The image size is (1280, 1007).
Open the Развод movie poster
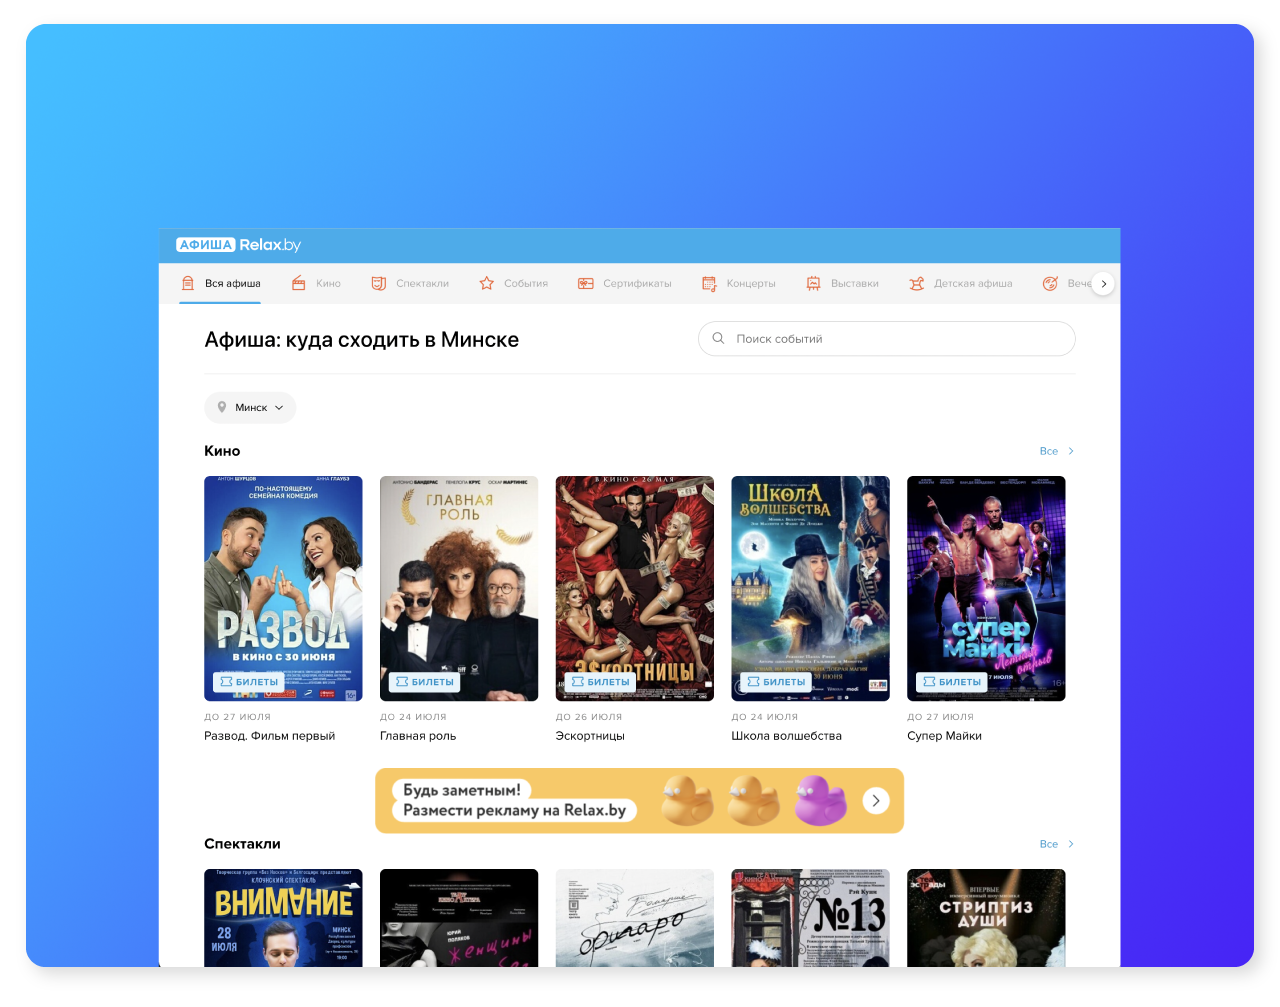pyautogui.click(x=283, y=588)
